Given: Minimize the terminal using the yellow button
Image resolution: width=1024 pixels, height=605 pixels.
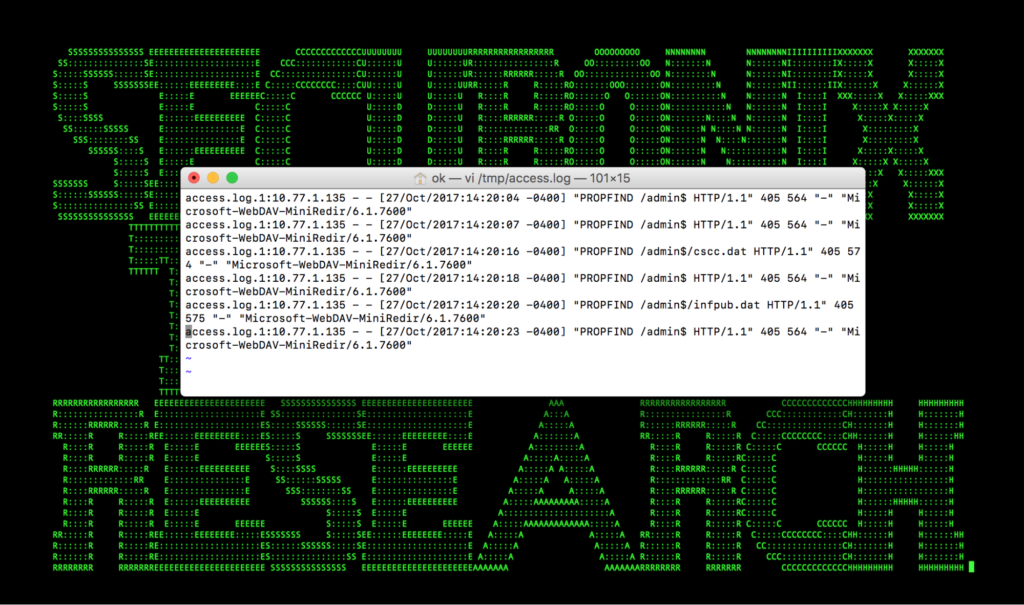Looking at the screenshot, I should click(x=213, y=178).
